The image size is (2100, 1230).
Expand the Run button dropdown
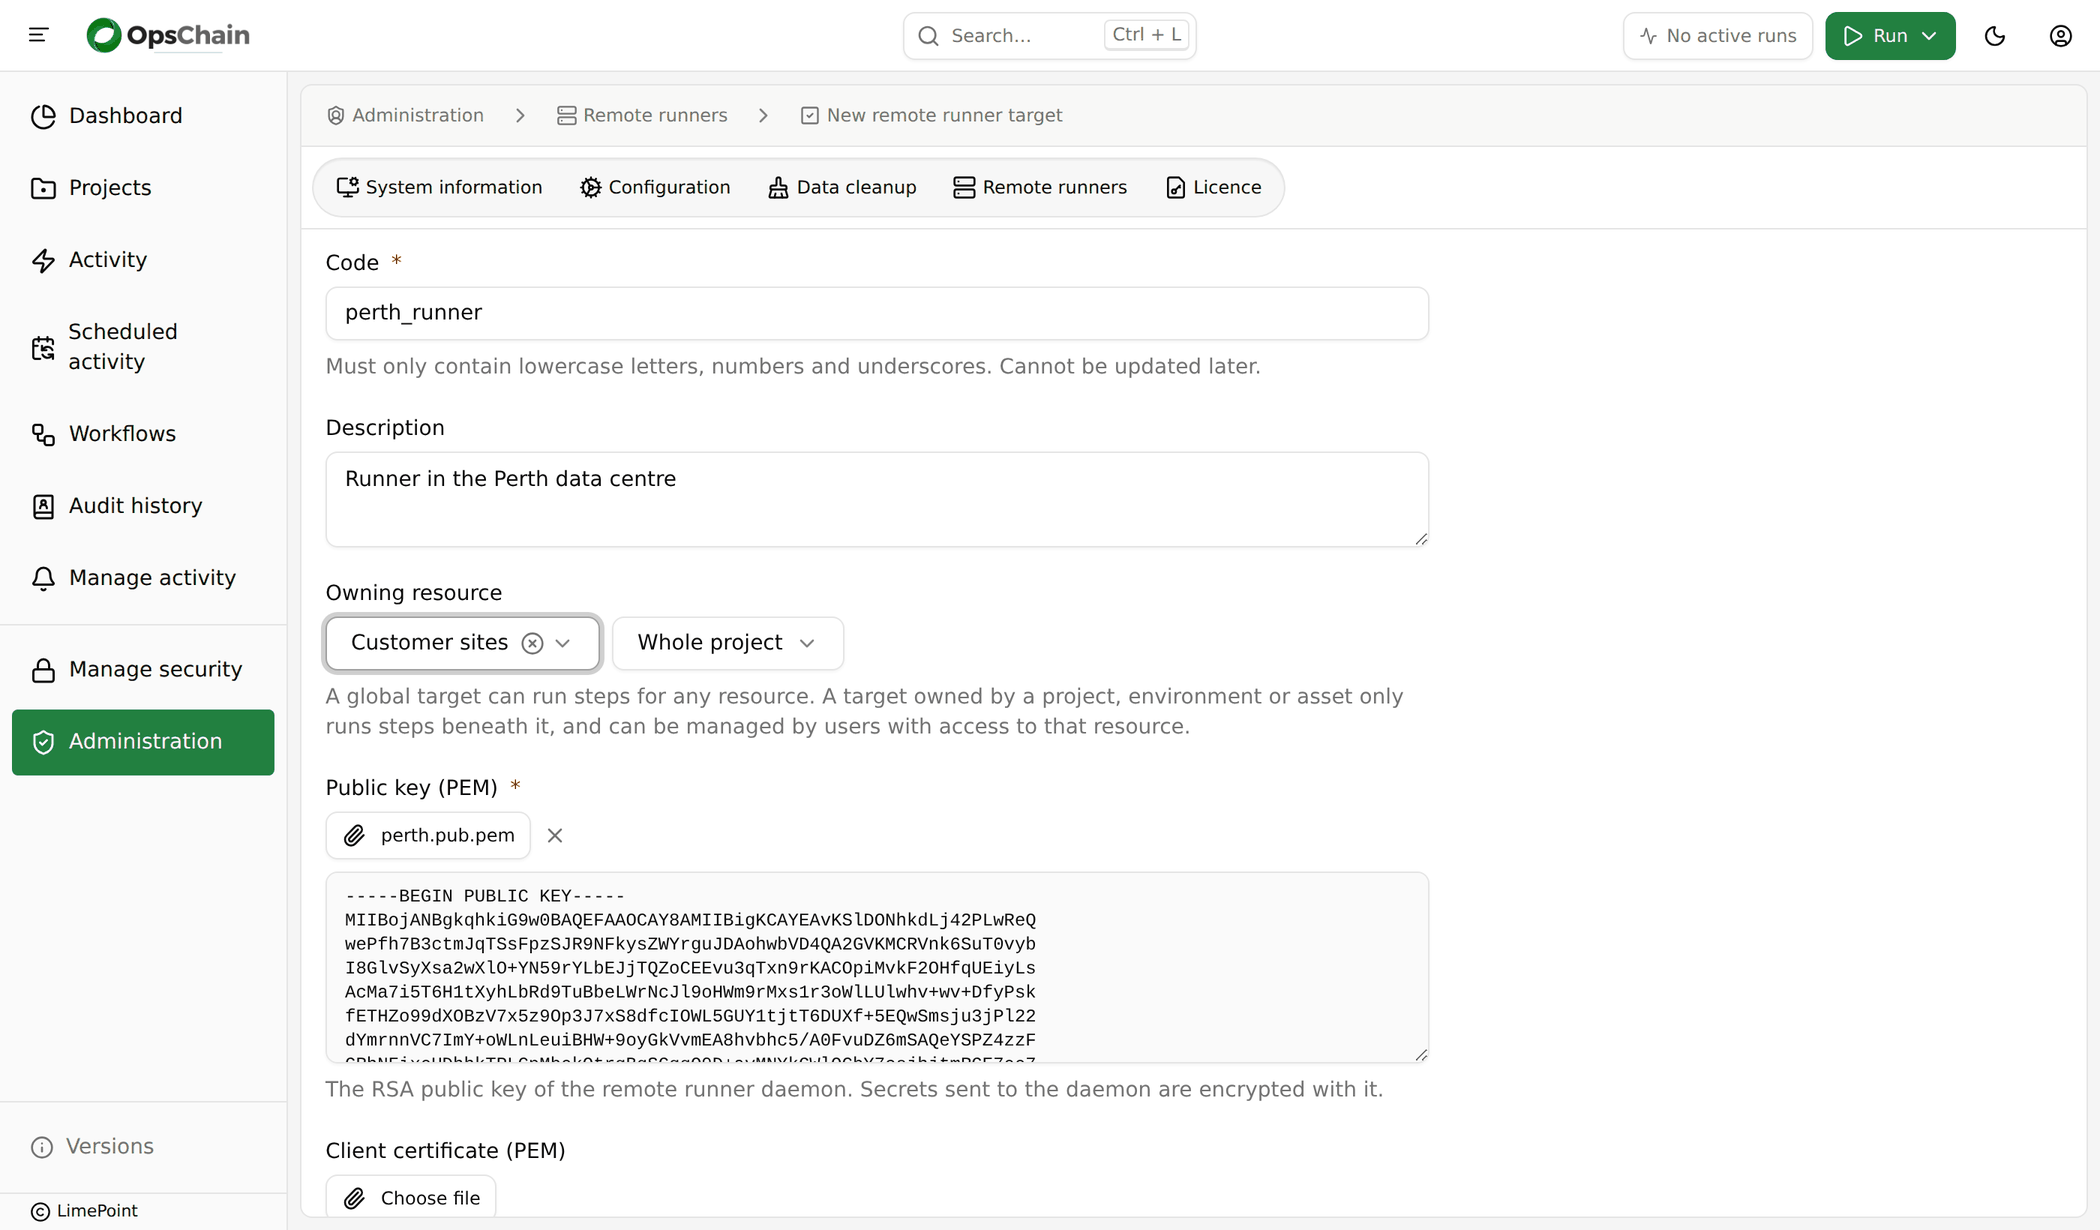pyautogui.click(x=1929, y=36)
